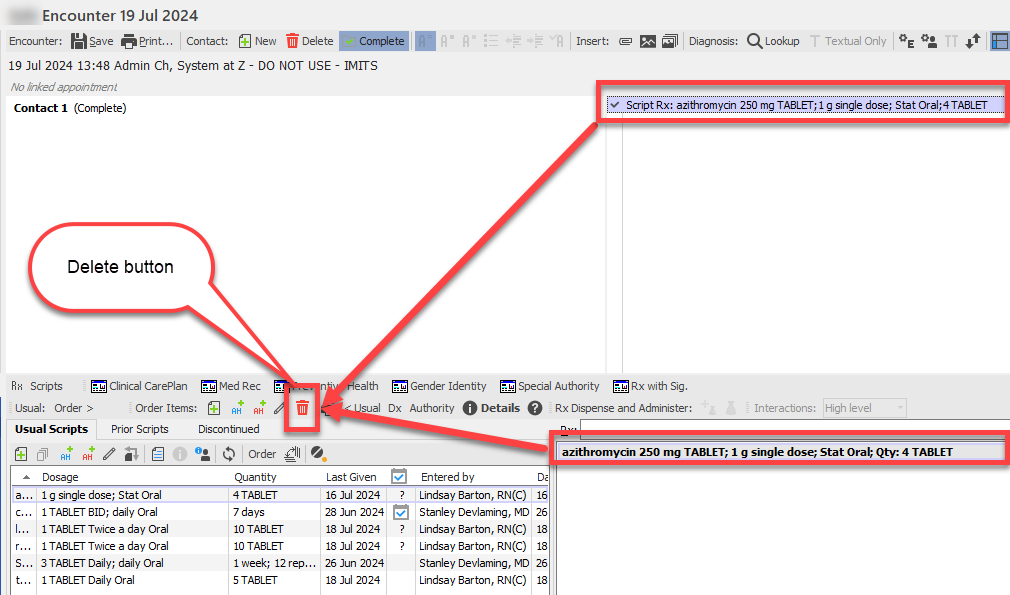Add new order item with green plus
The height and width of the screenshot is (595, 1010).
214,408
